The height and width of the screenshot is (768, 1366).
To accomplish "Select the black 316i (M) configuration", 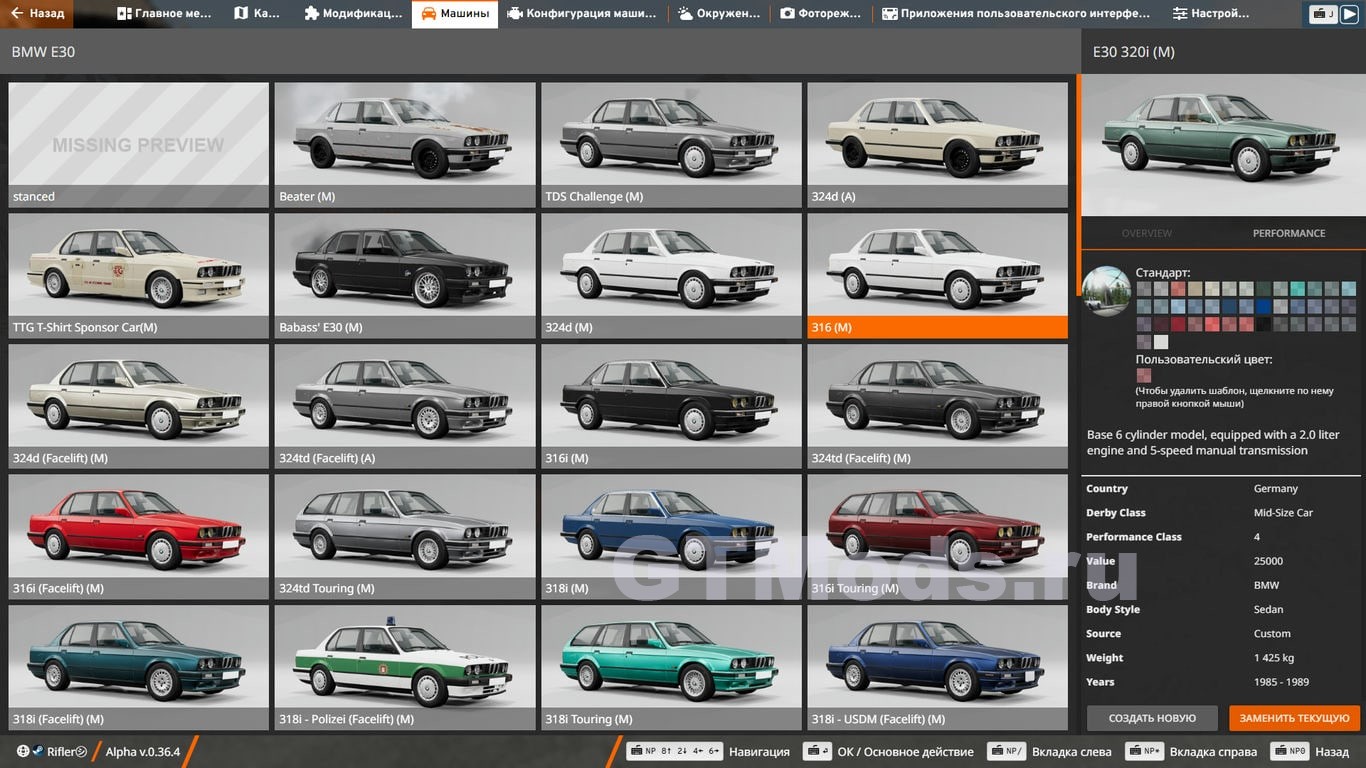I will (671, 406).
